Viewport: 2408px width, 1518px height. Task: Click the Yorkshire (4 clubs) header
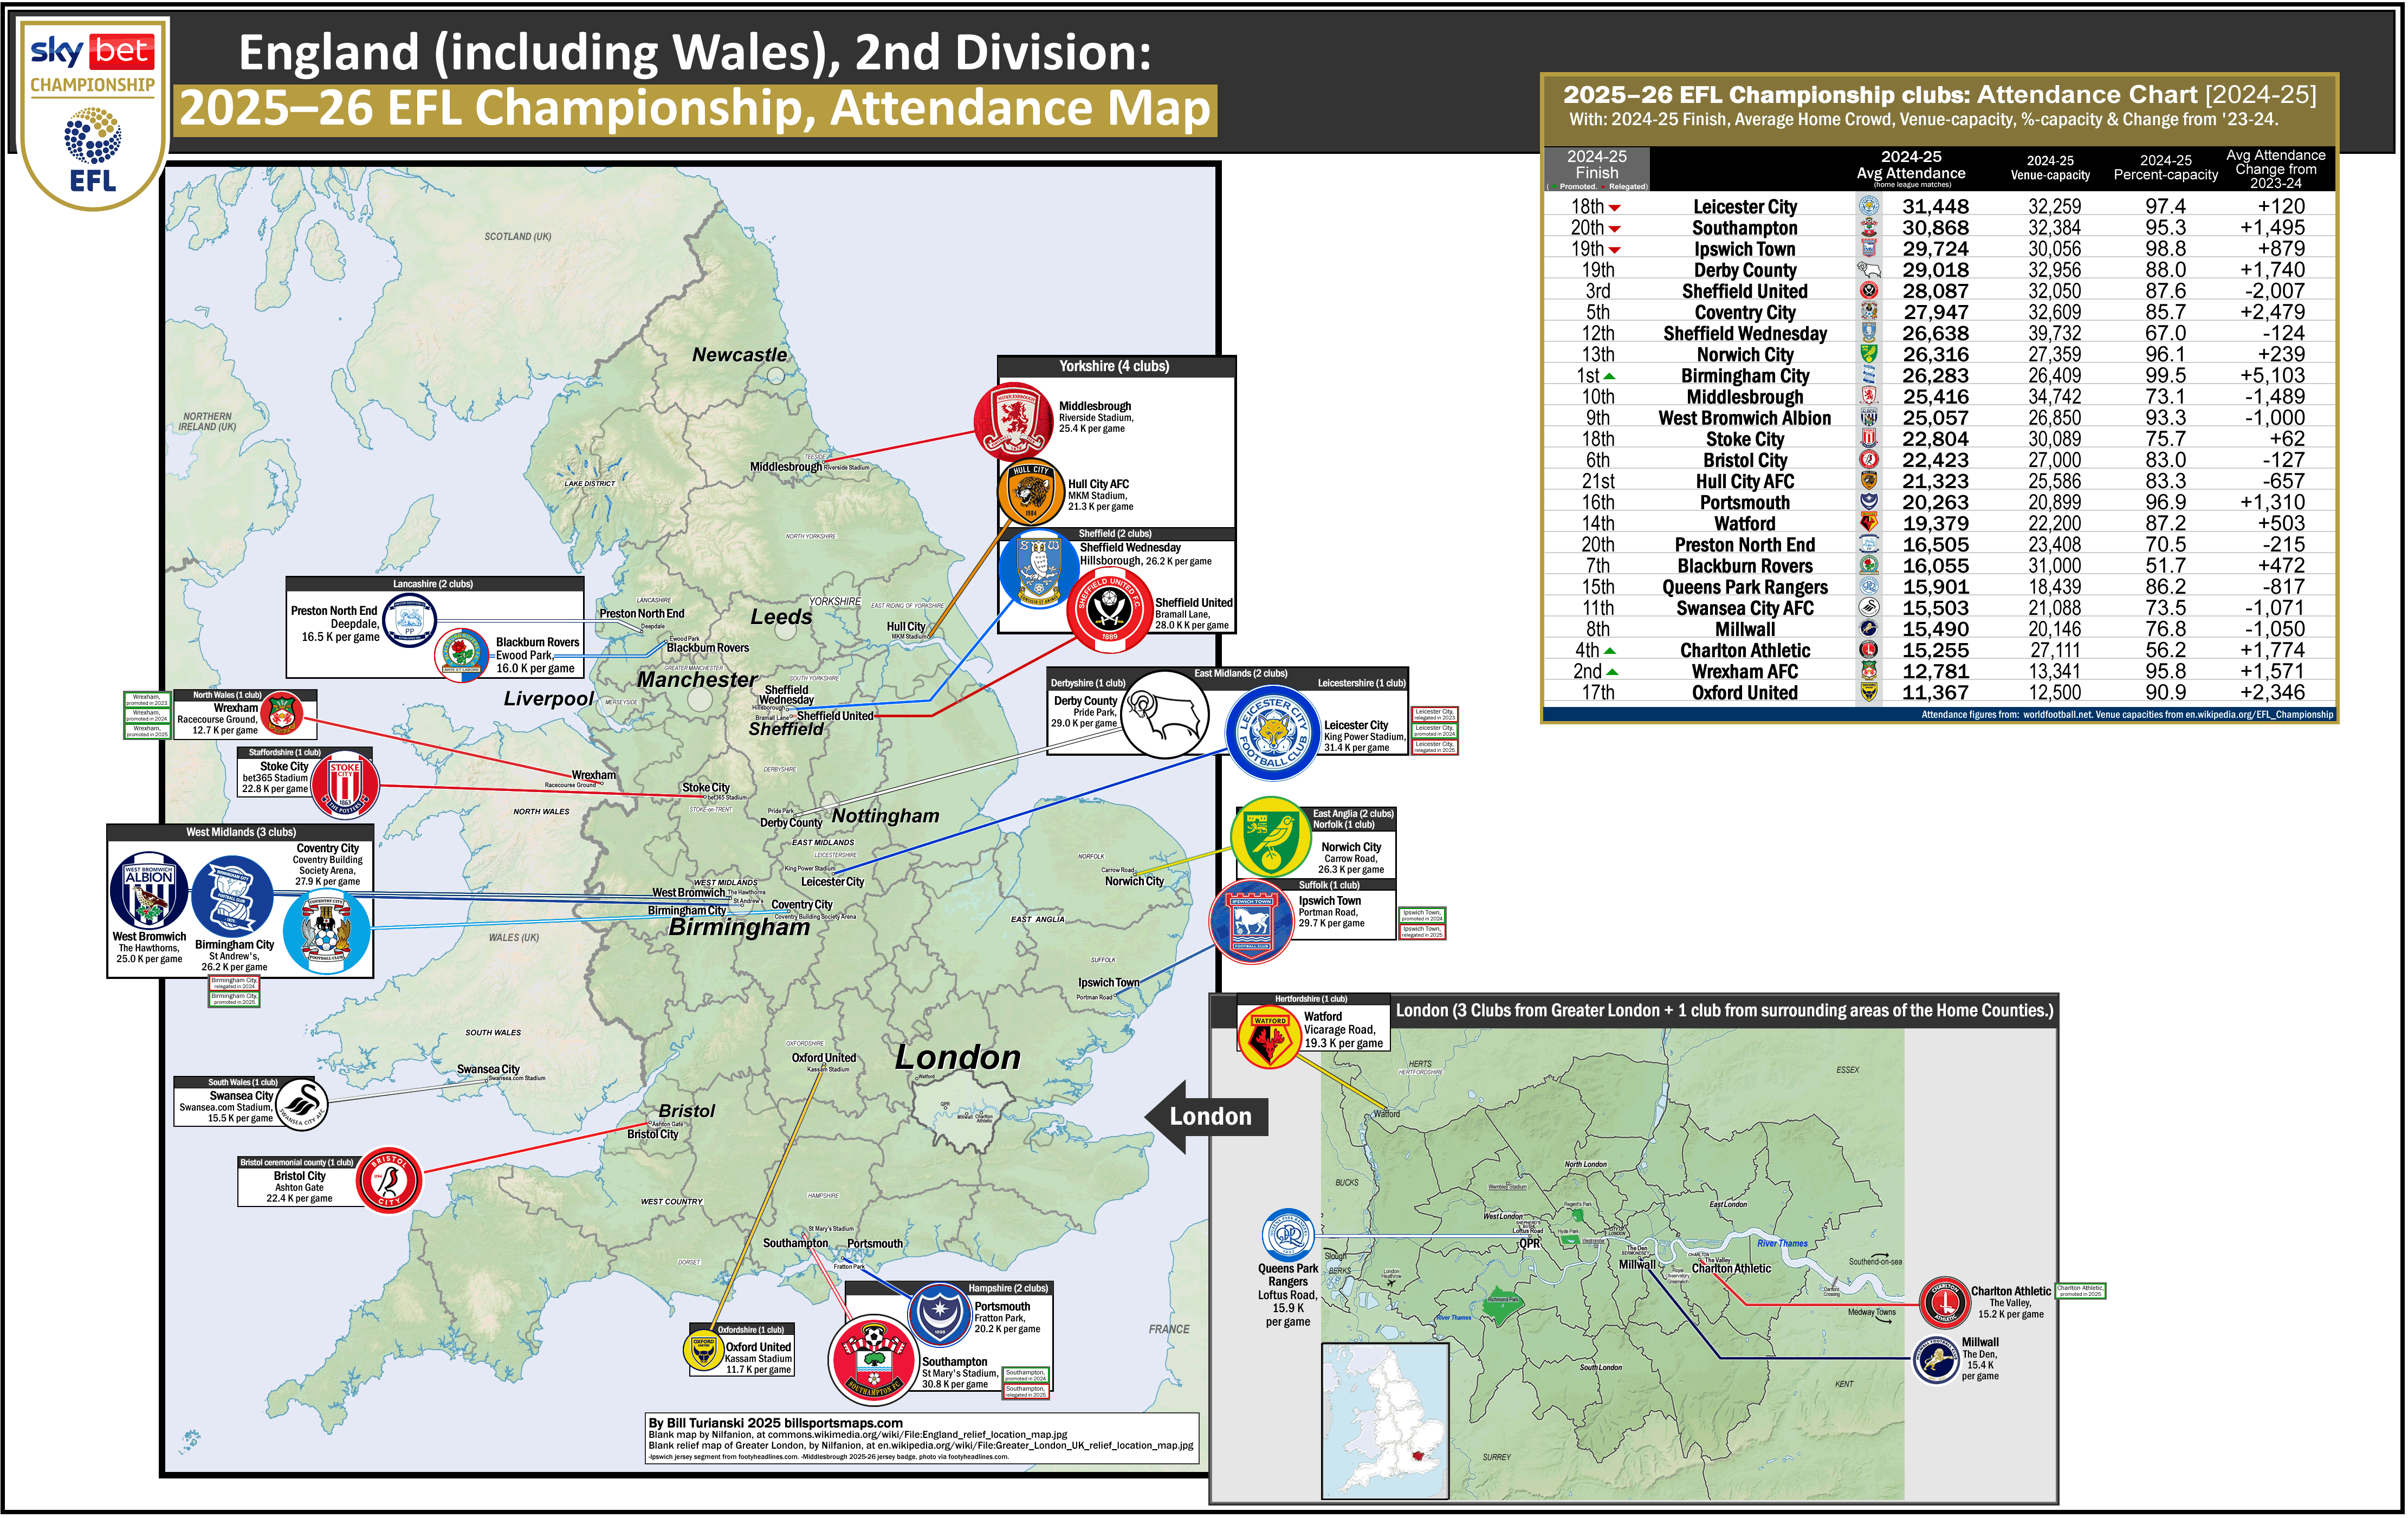coord(1116,367)
